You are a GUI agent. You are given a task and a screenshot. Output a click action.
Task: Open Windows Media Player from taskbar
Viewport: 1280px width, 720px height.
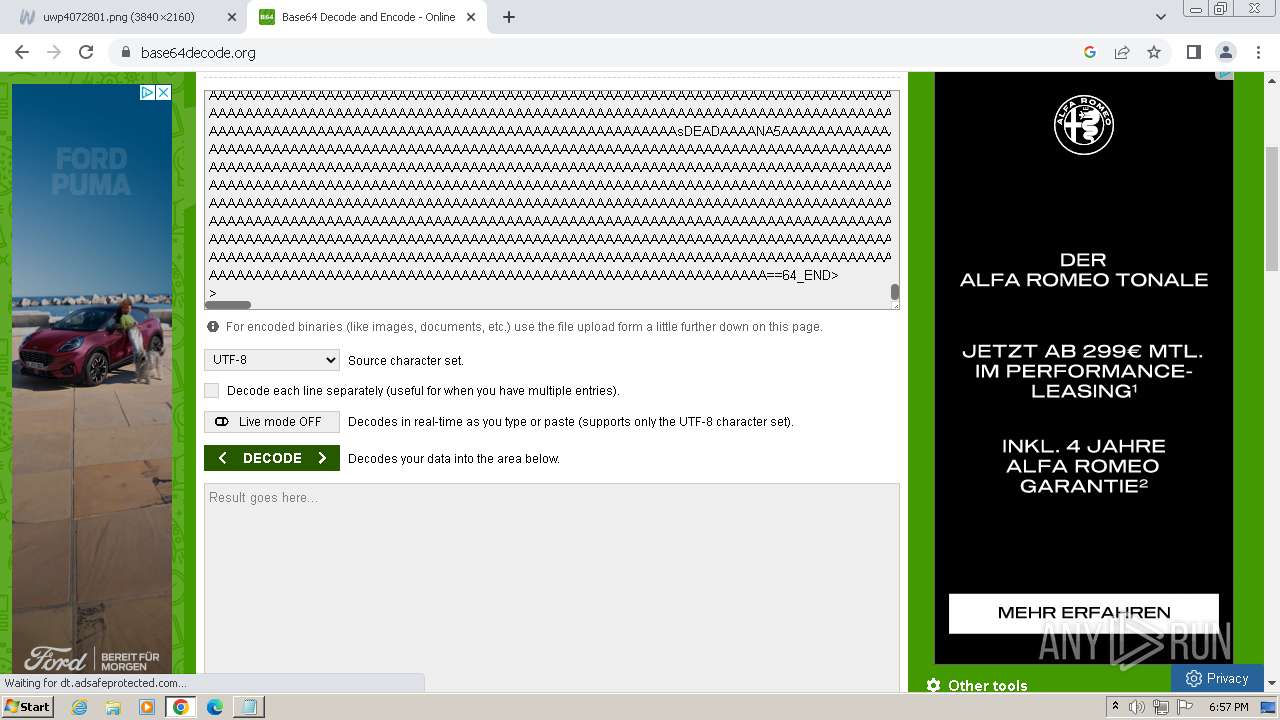point(147,707)
